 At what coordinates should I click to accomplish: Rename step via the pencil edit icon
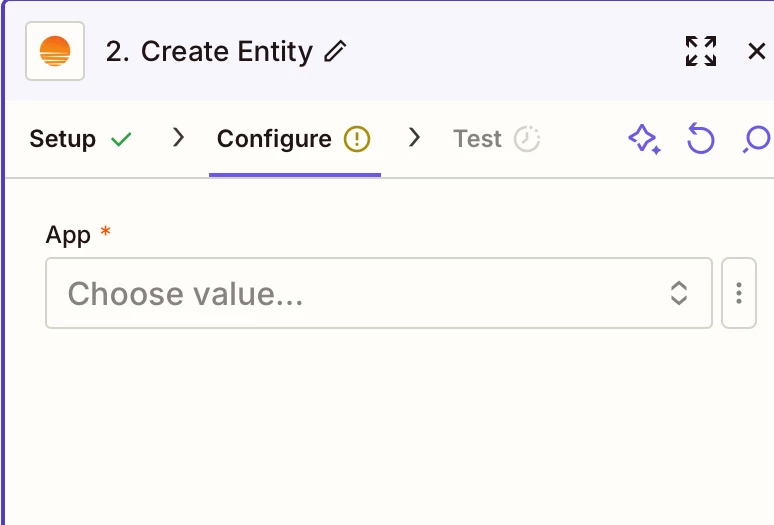(335, 51)
